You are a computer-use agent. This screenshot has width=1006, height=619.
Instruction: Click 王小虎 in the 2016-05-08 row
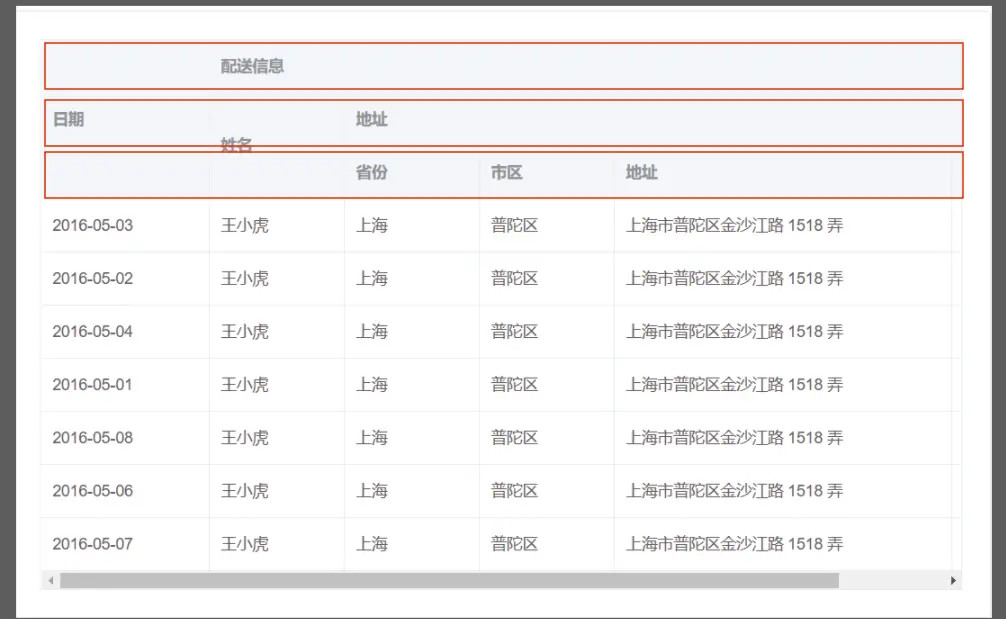tap(244, 438)
